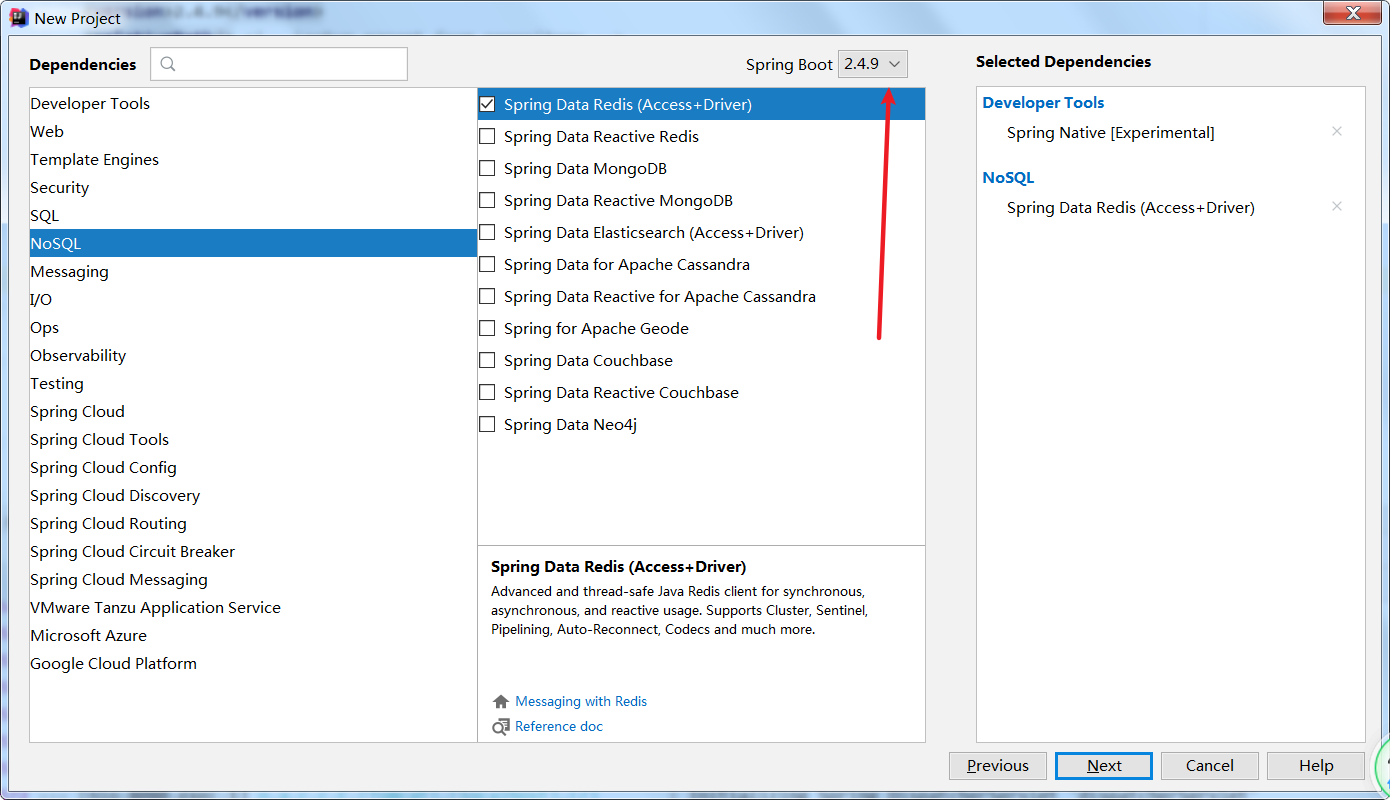
Task: Click the Previous button
Action: 998,766
